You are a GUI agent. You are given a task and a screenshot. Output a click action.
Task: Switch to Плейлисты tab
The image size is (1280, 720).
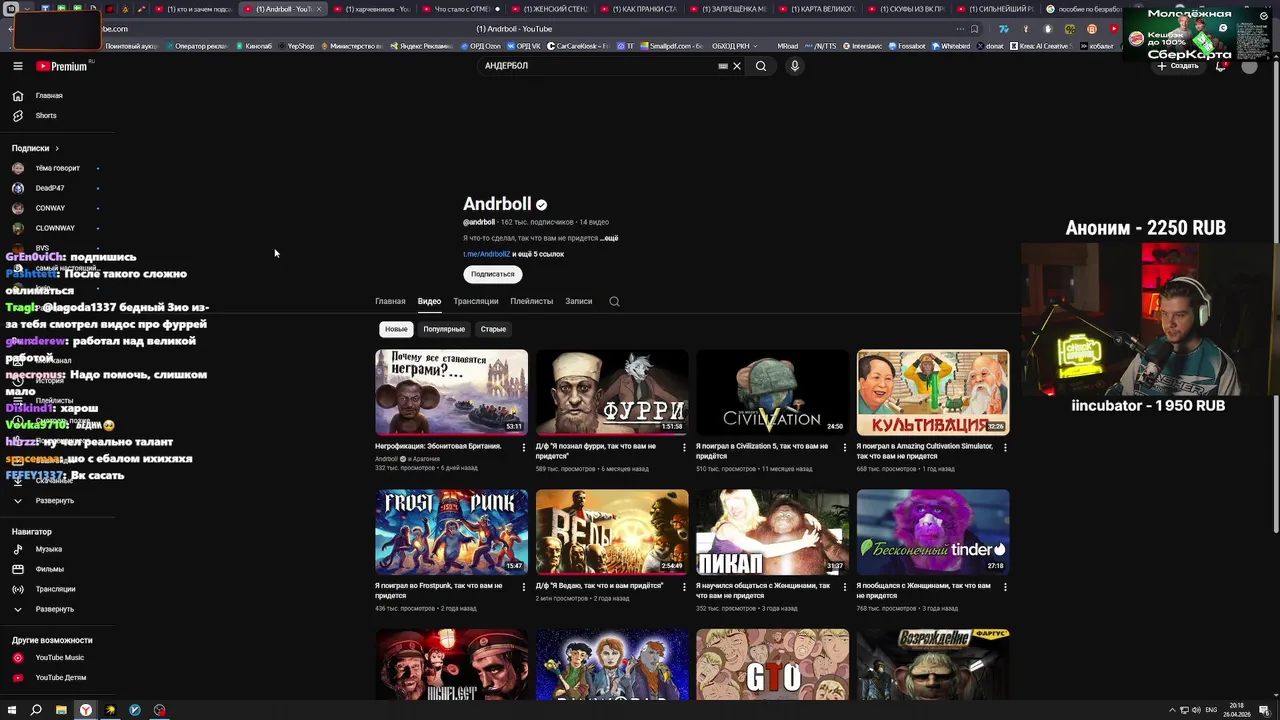click(x=531, y=301)
